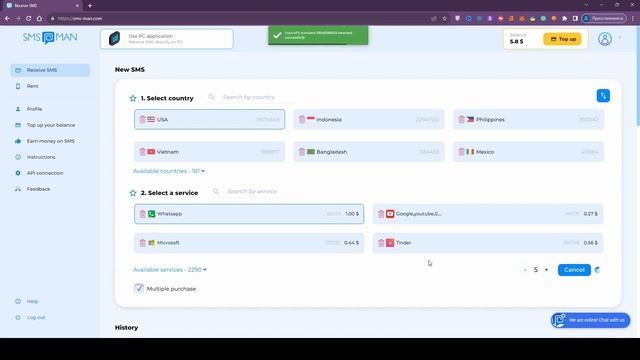Open Feedback page
640x360 pixels.
click(x=38, y=189)
